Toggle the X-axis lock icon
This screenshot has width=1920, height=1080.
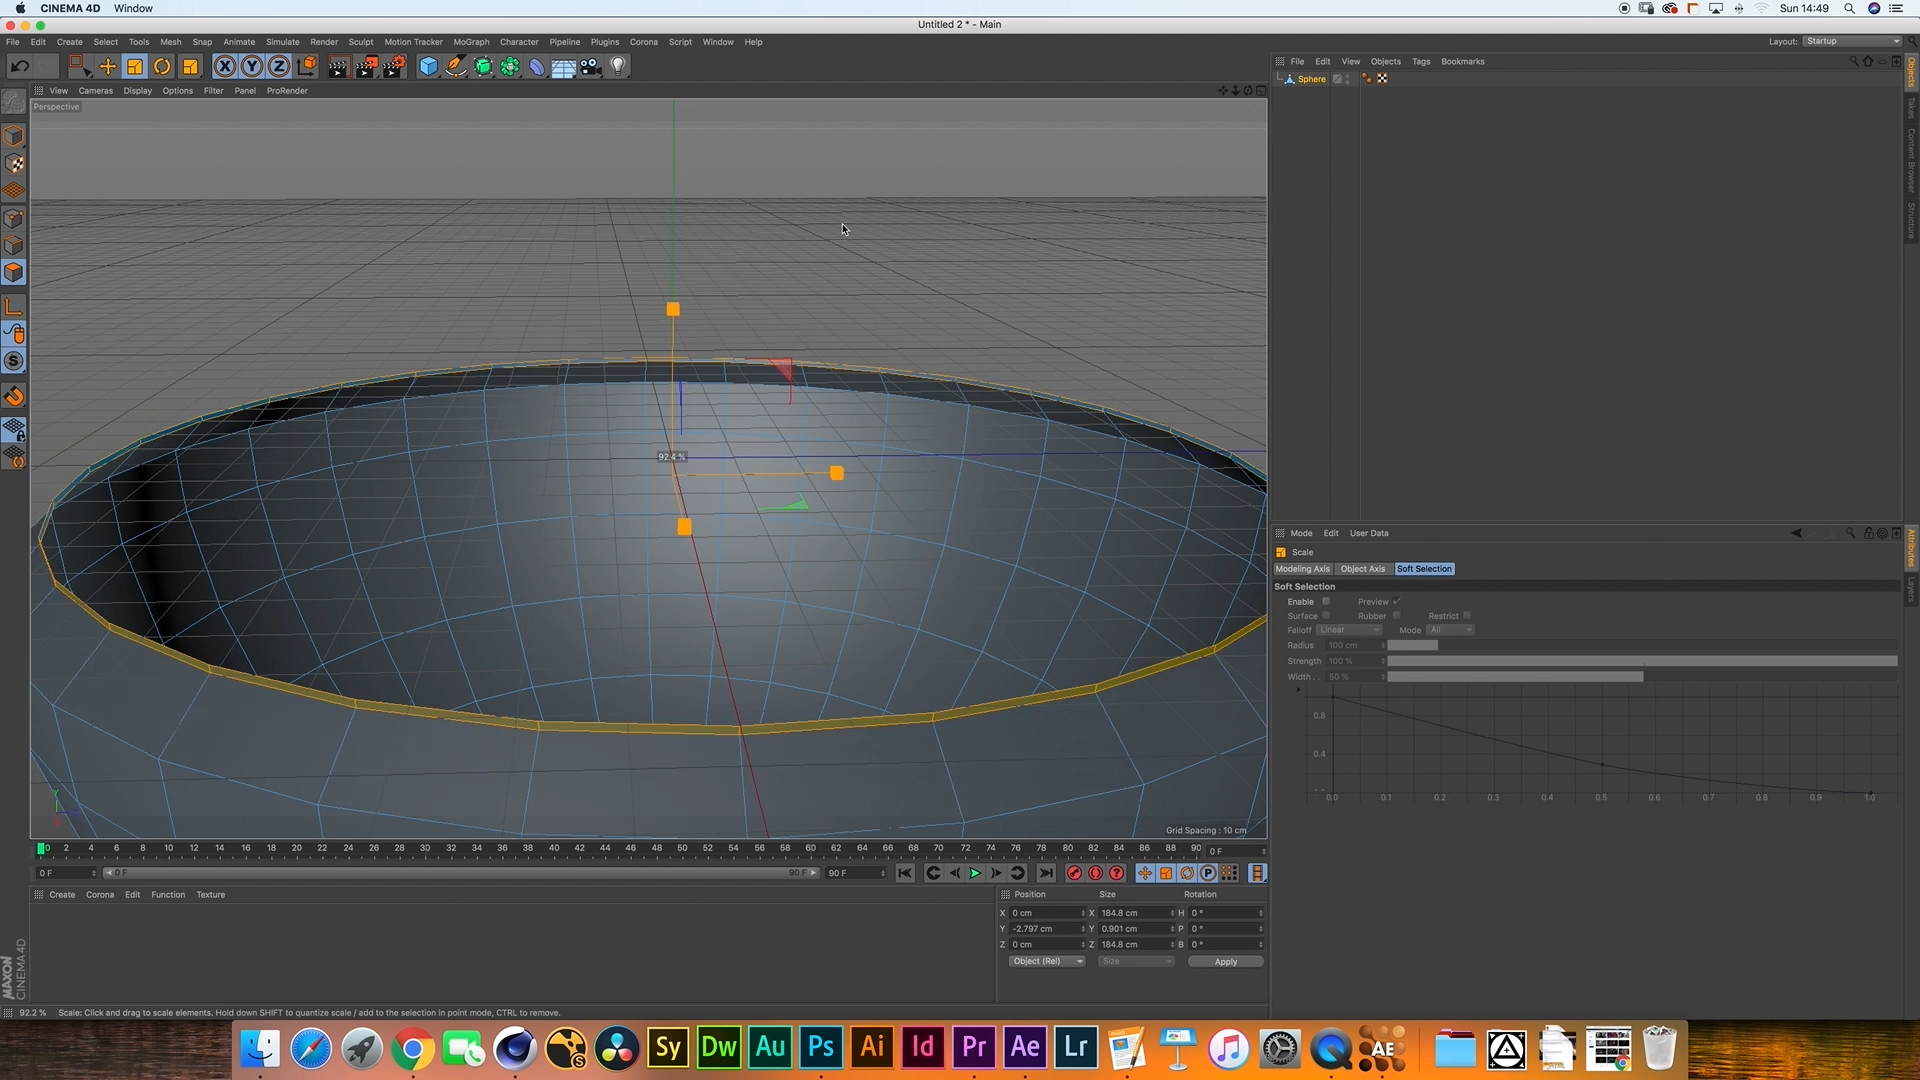point(225,67)
